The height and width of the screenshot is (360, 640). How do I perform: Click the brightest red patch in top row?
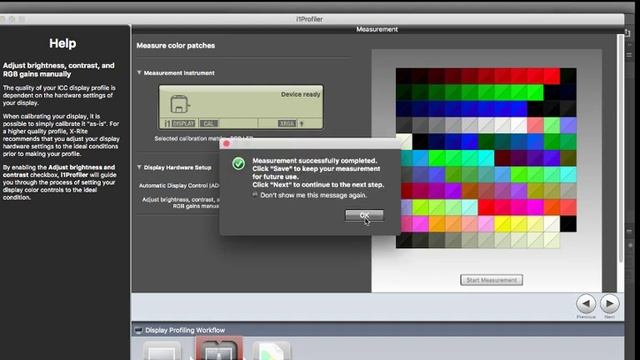point(551,76)
